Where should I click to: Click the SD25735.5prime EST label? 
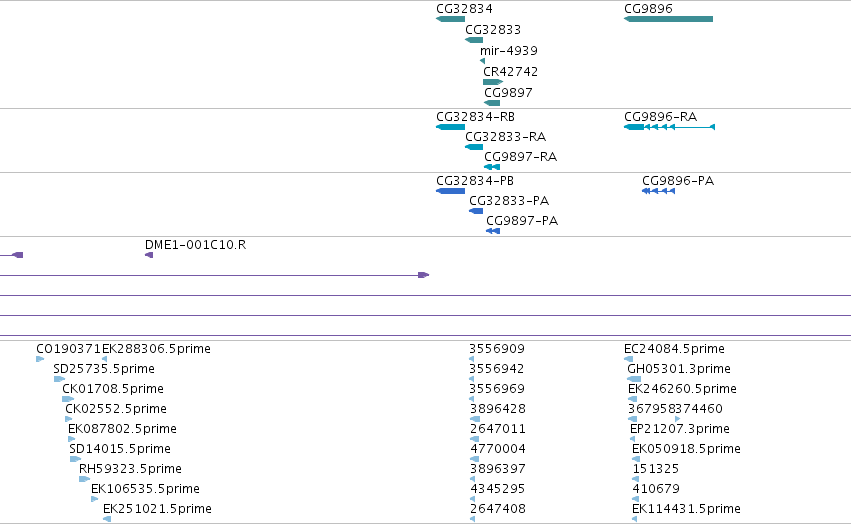coord(104,369)
